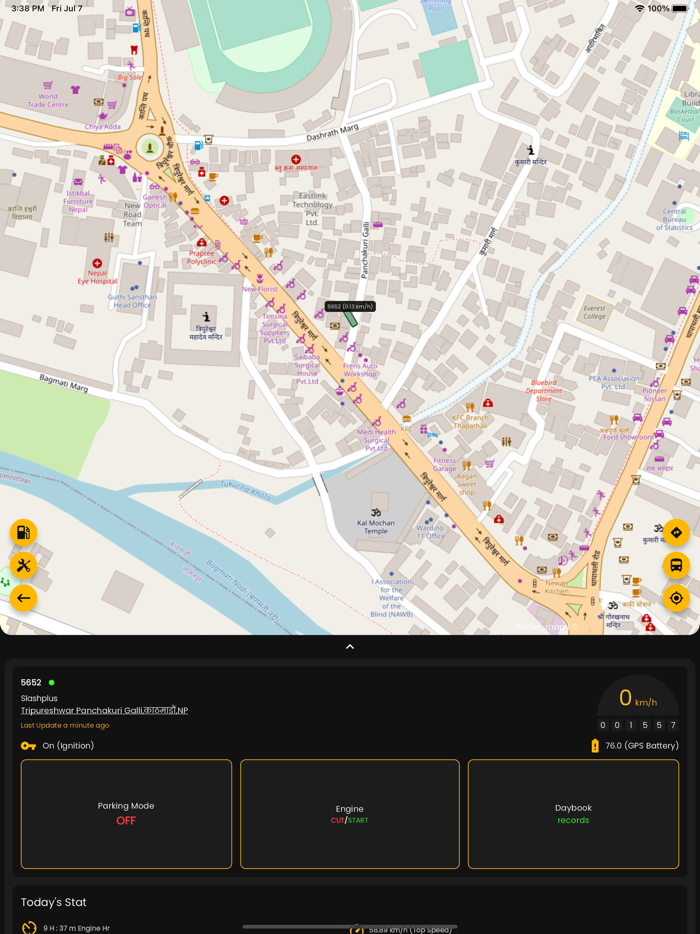
Task: Tap the Frens Auto Workshop label
Action: (360, 370)
